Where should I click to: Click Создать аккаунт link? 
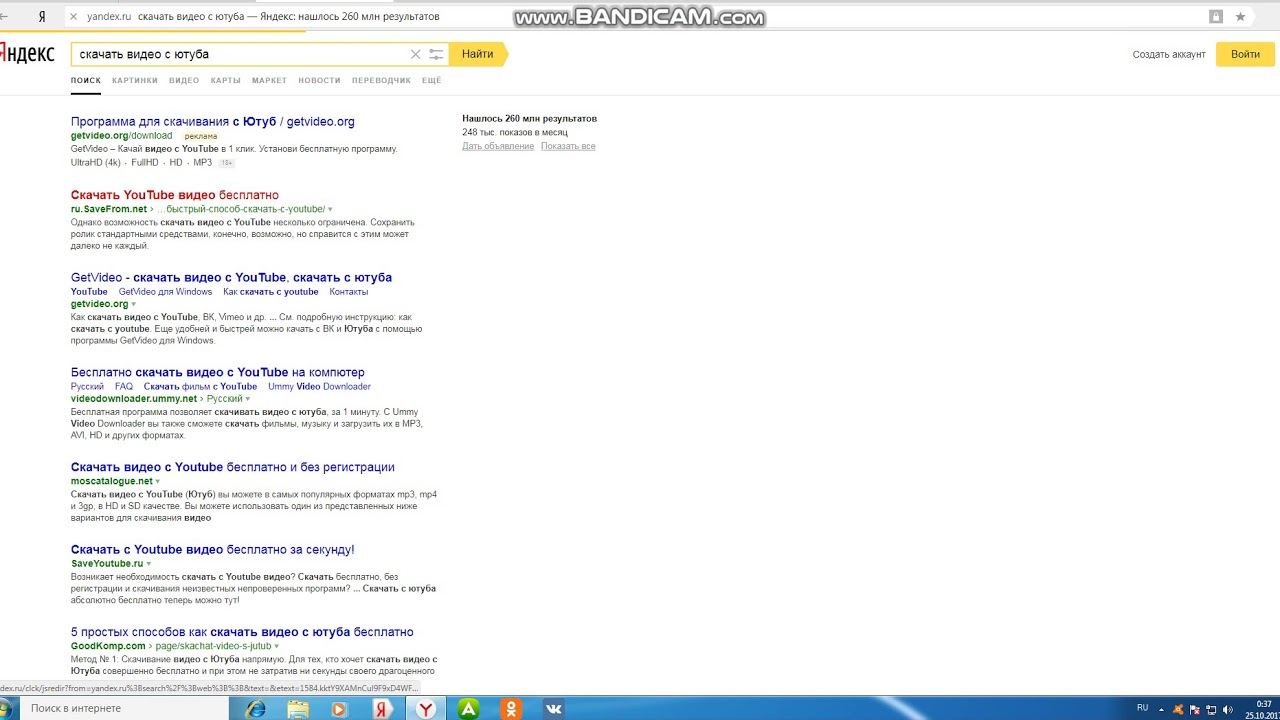(1169, 54)
